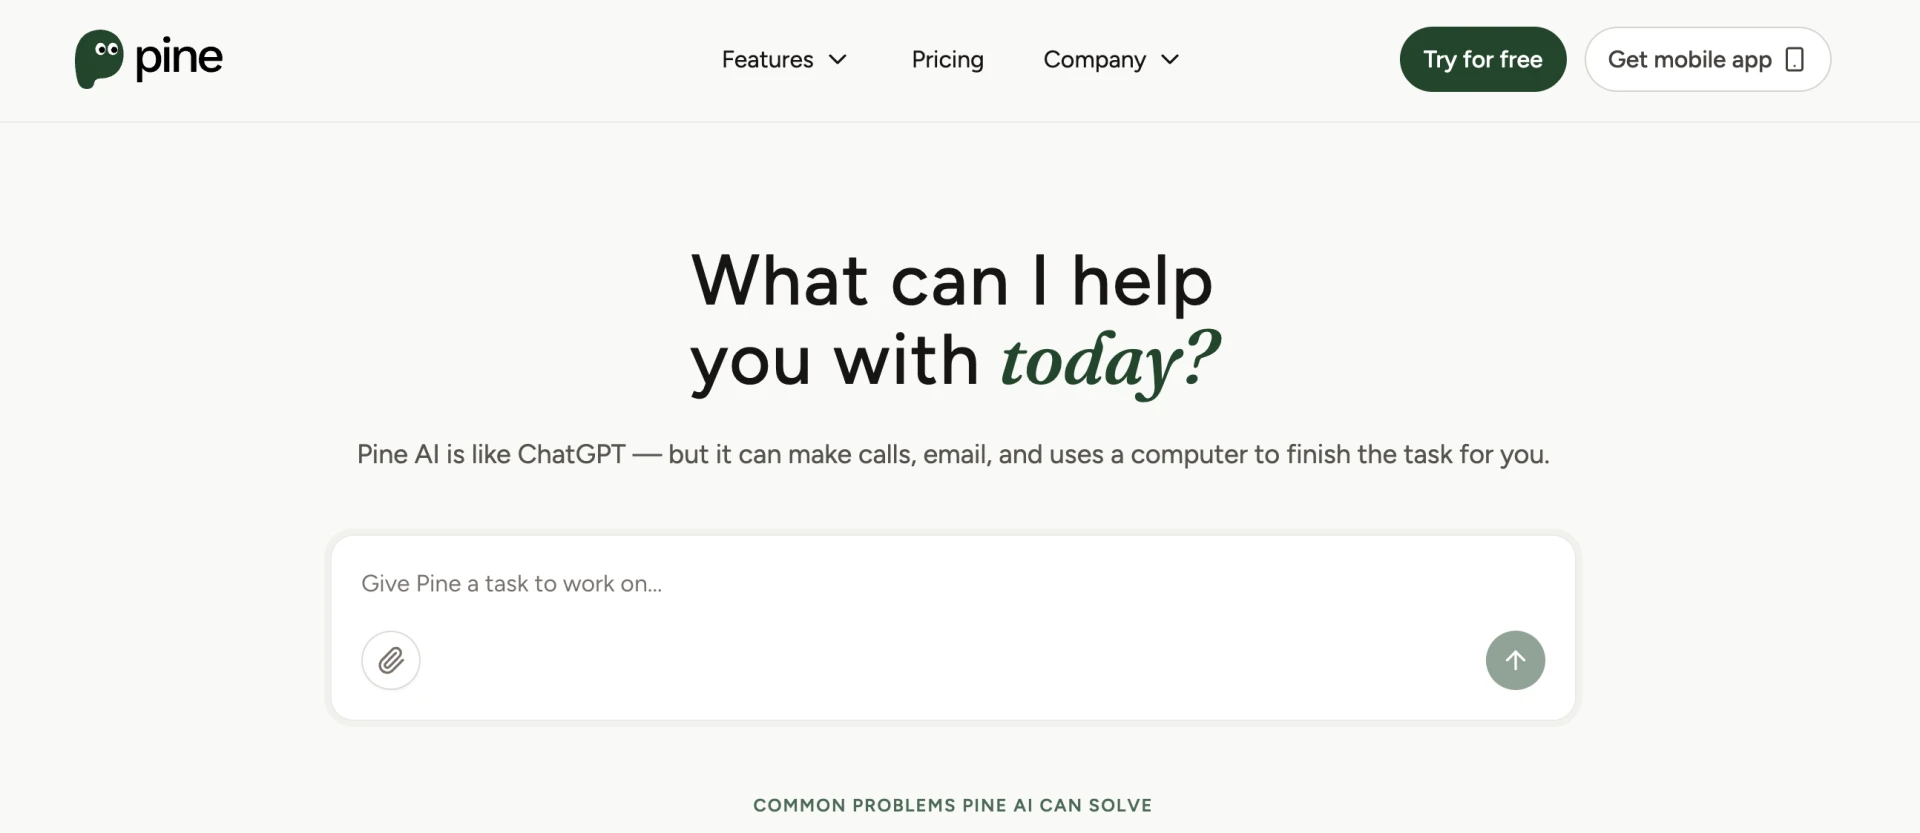1920x833 pixels.
Task: Click the pine wordmark to go home
Action: [x=180, y=58]
